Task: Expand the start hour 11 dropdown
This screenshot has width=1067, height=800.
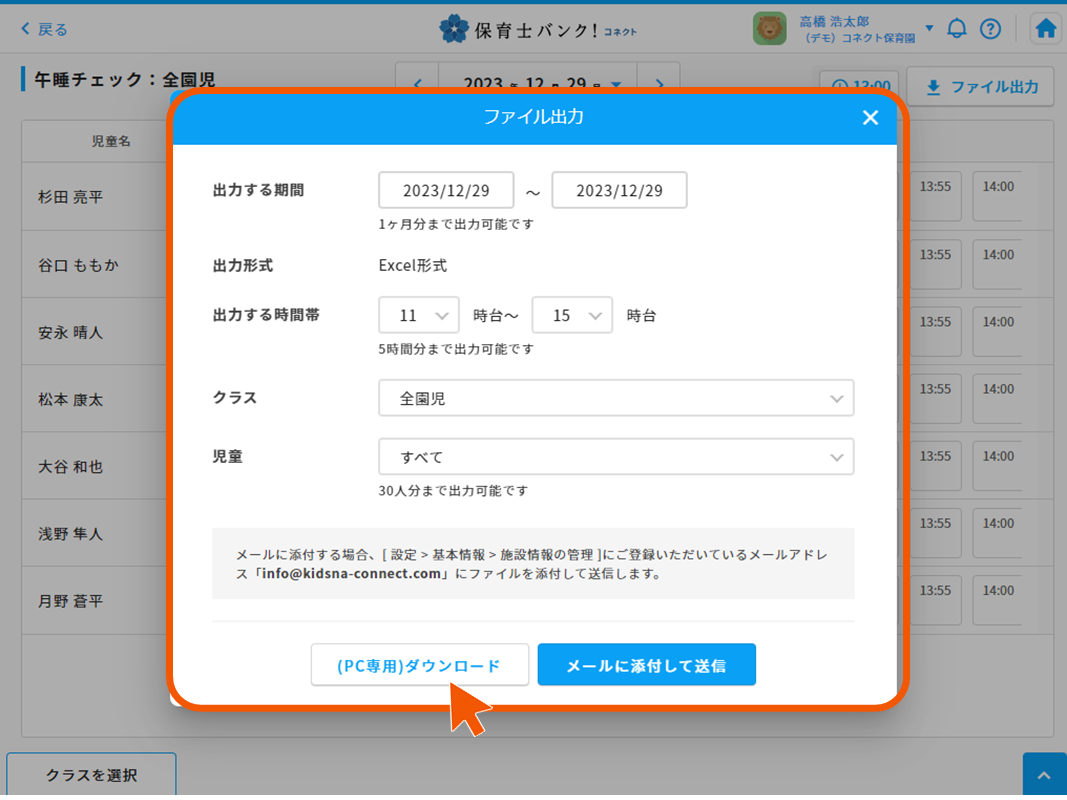Action: click(x=419, y=315)
